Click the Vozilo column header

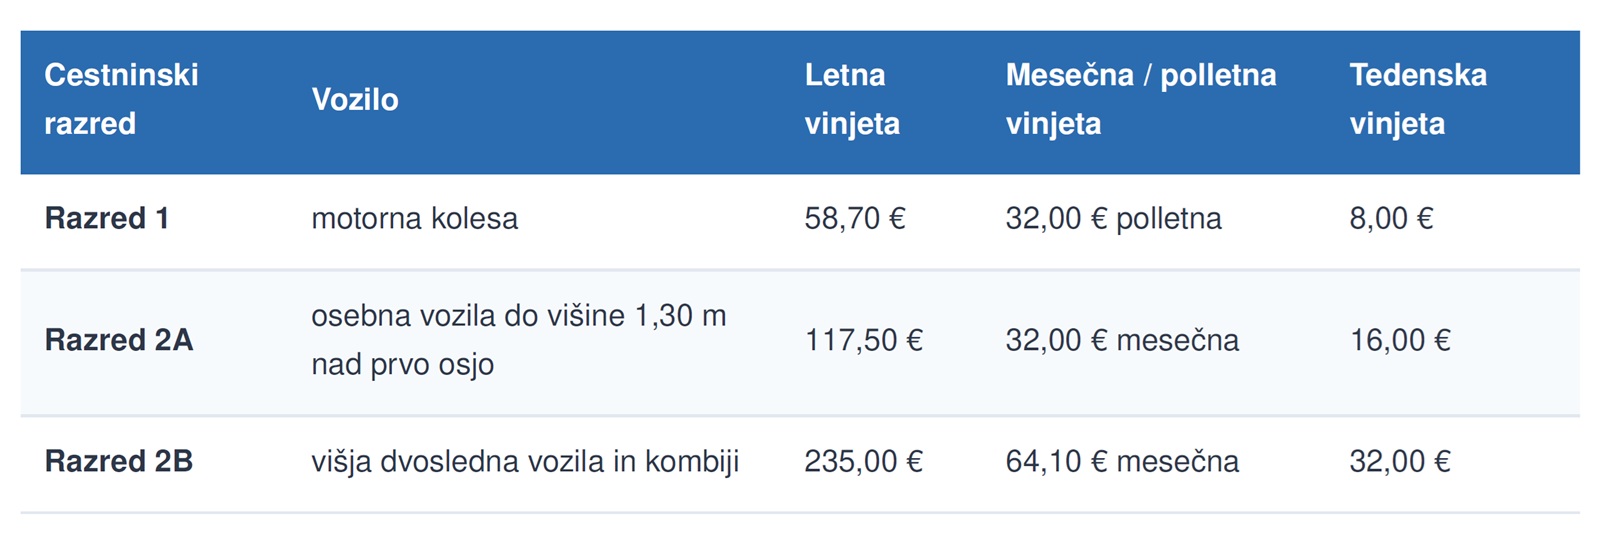point(355,99)
